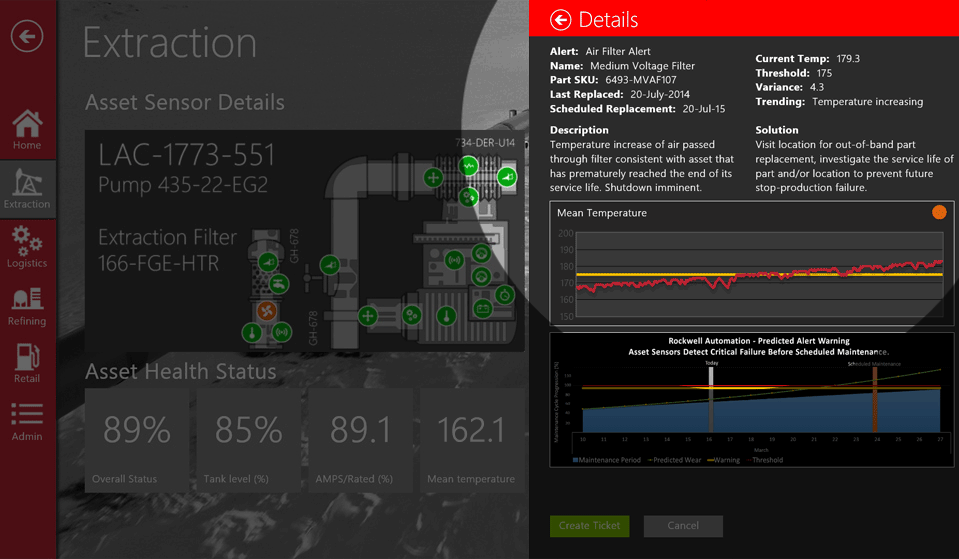The width and height of the screenshot is (959, 559).
Task: Select the 89% Overall Status tile
Action: click(138, 440)
